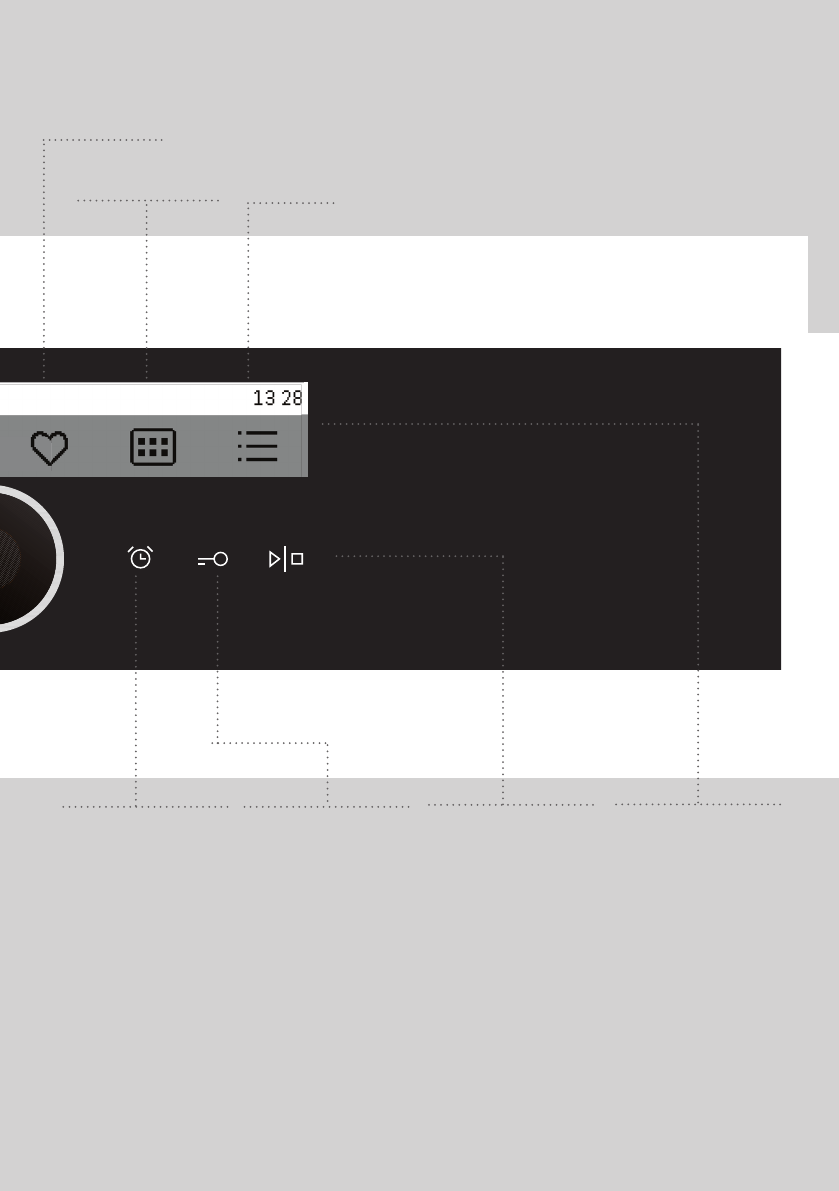Image resolution: width=839 pixels, height=1191 pixels.
Task: Expand the bulleted list menu
Action: [257, 446]
